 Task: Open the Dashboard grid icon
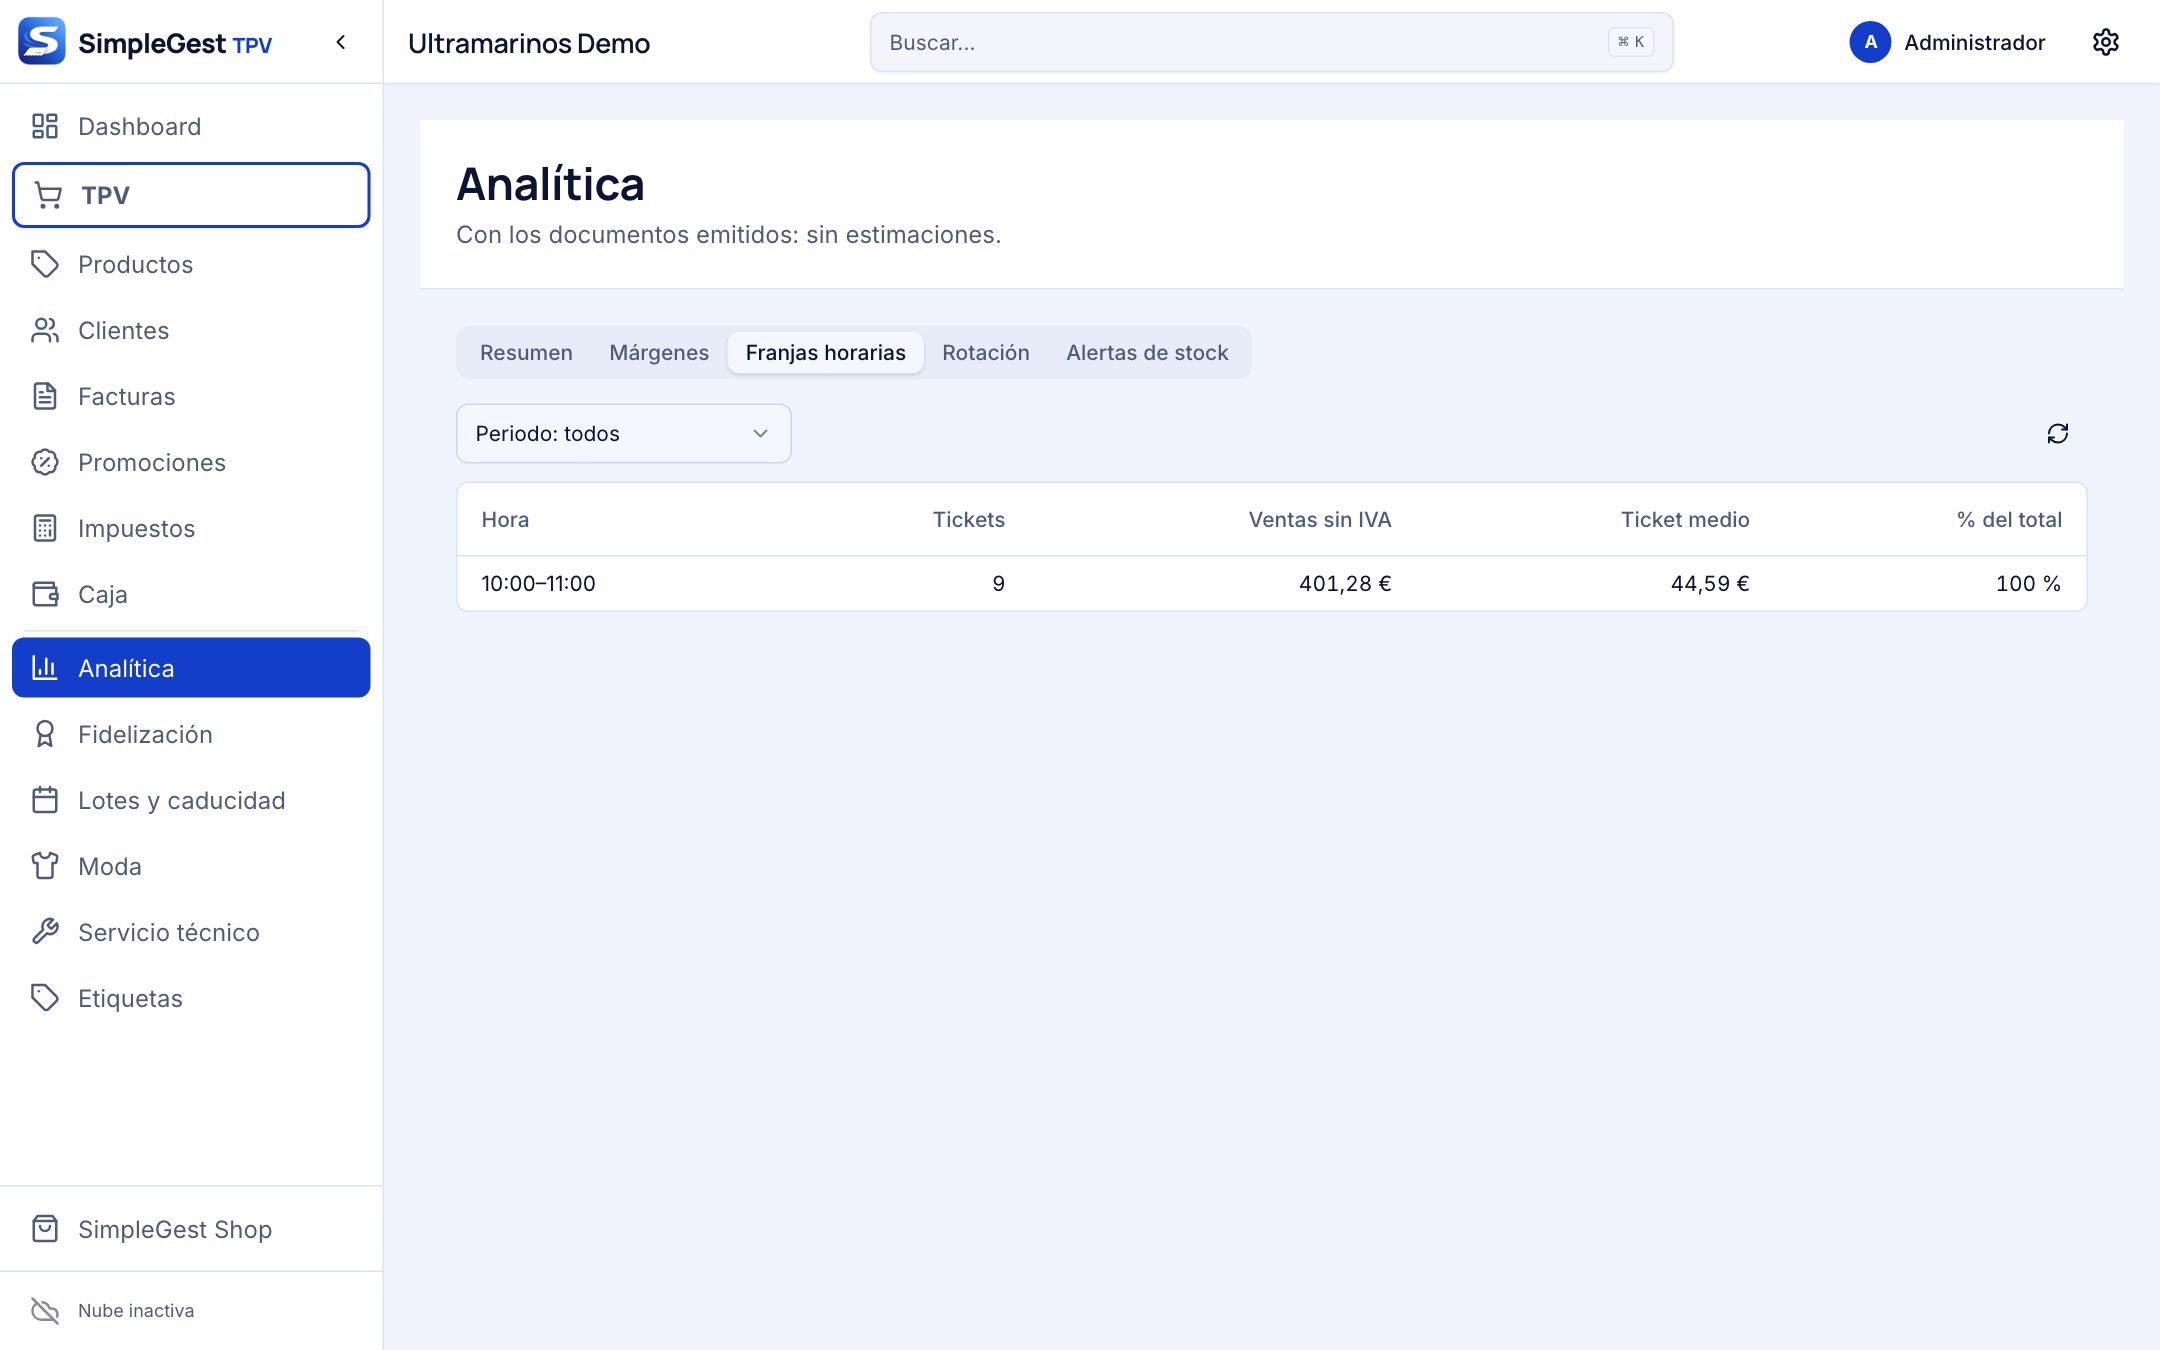[x=45, y=126]
